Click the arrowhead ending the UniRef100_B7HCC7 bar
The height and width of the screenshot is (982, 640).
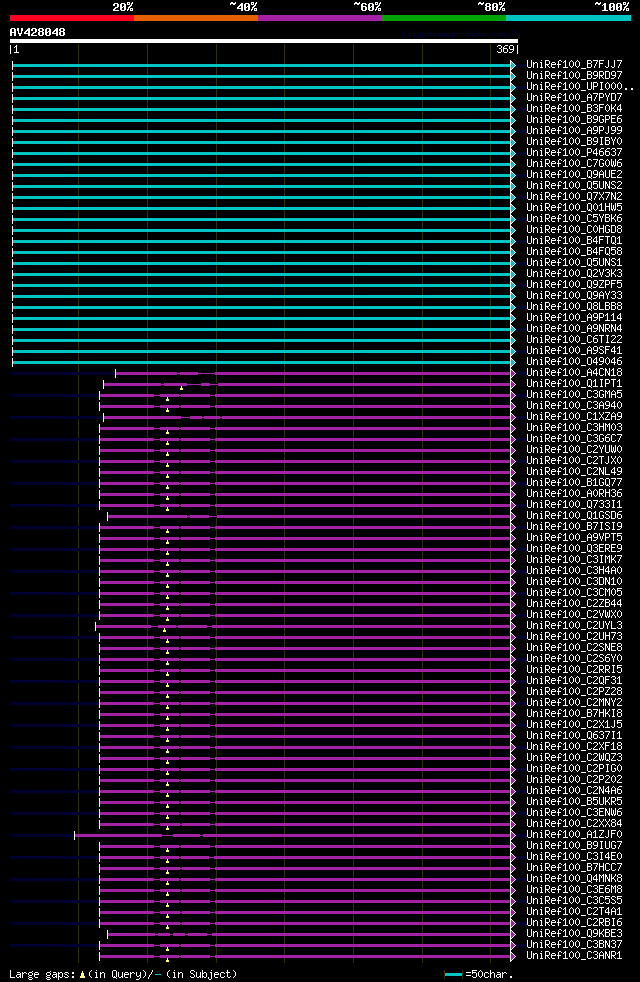[x=514, y=868]
